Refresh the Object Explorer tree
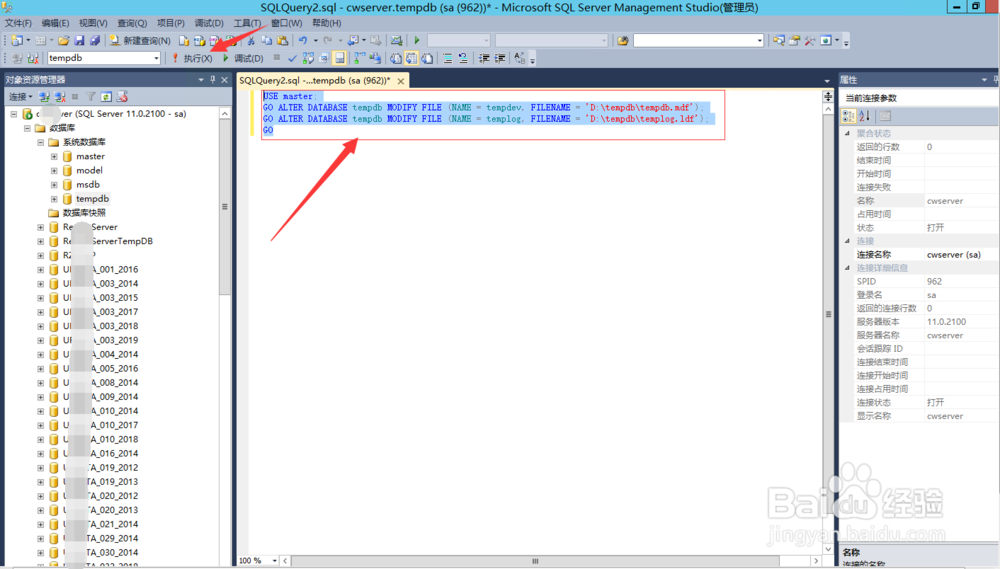Viewport: 1000px width, 569px height. [106, 96]
